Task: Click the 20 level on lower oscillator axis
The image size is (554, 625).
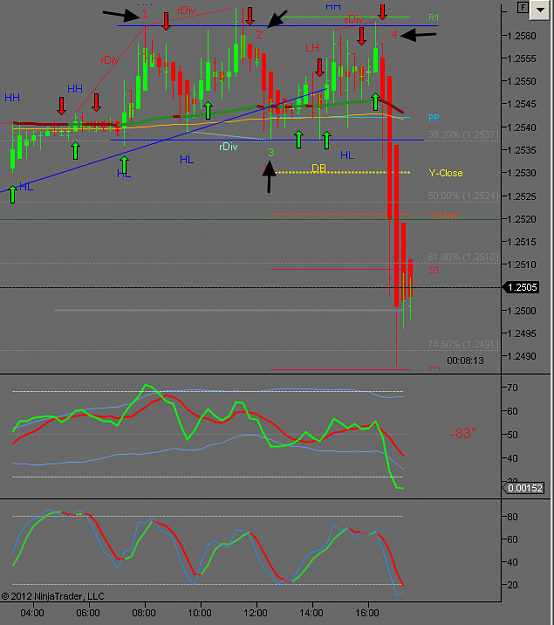Action: pos(513,585)
